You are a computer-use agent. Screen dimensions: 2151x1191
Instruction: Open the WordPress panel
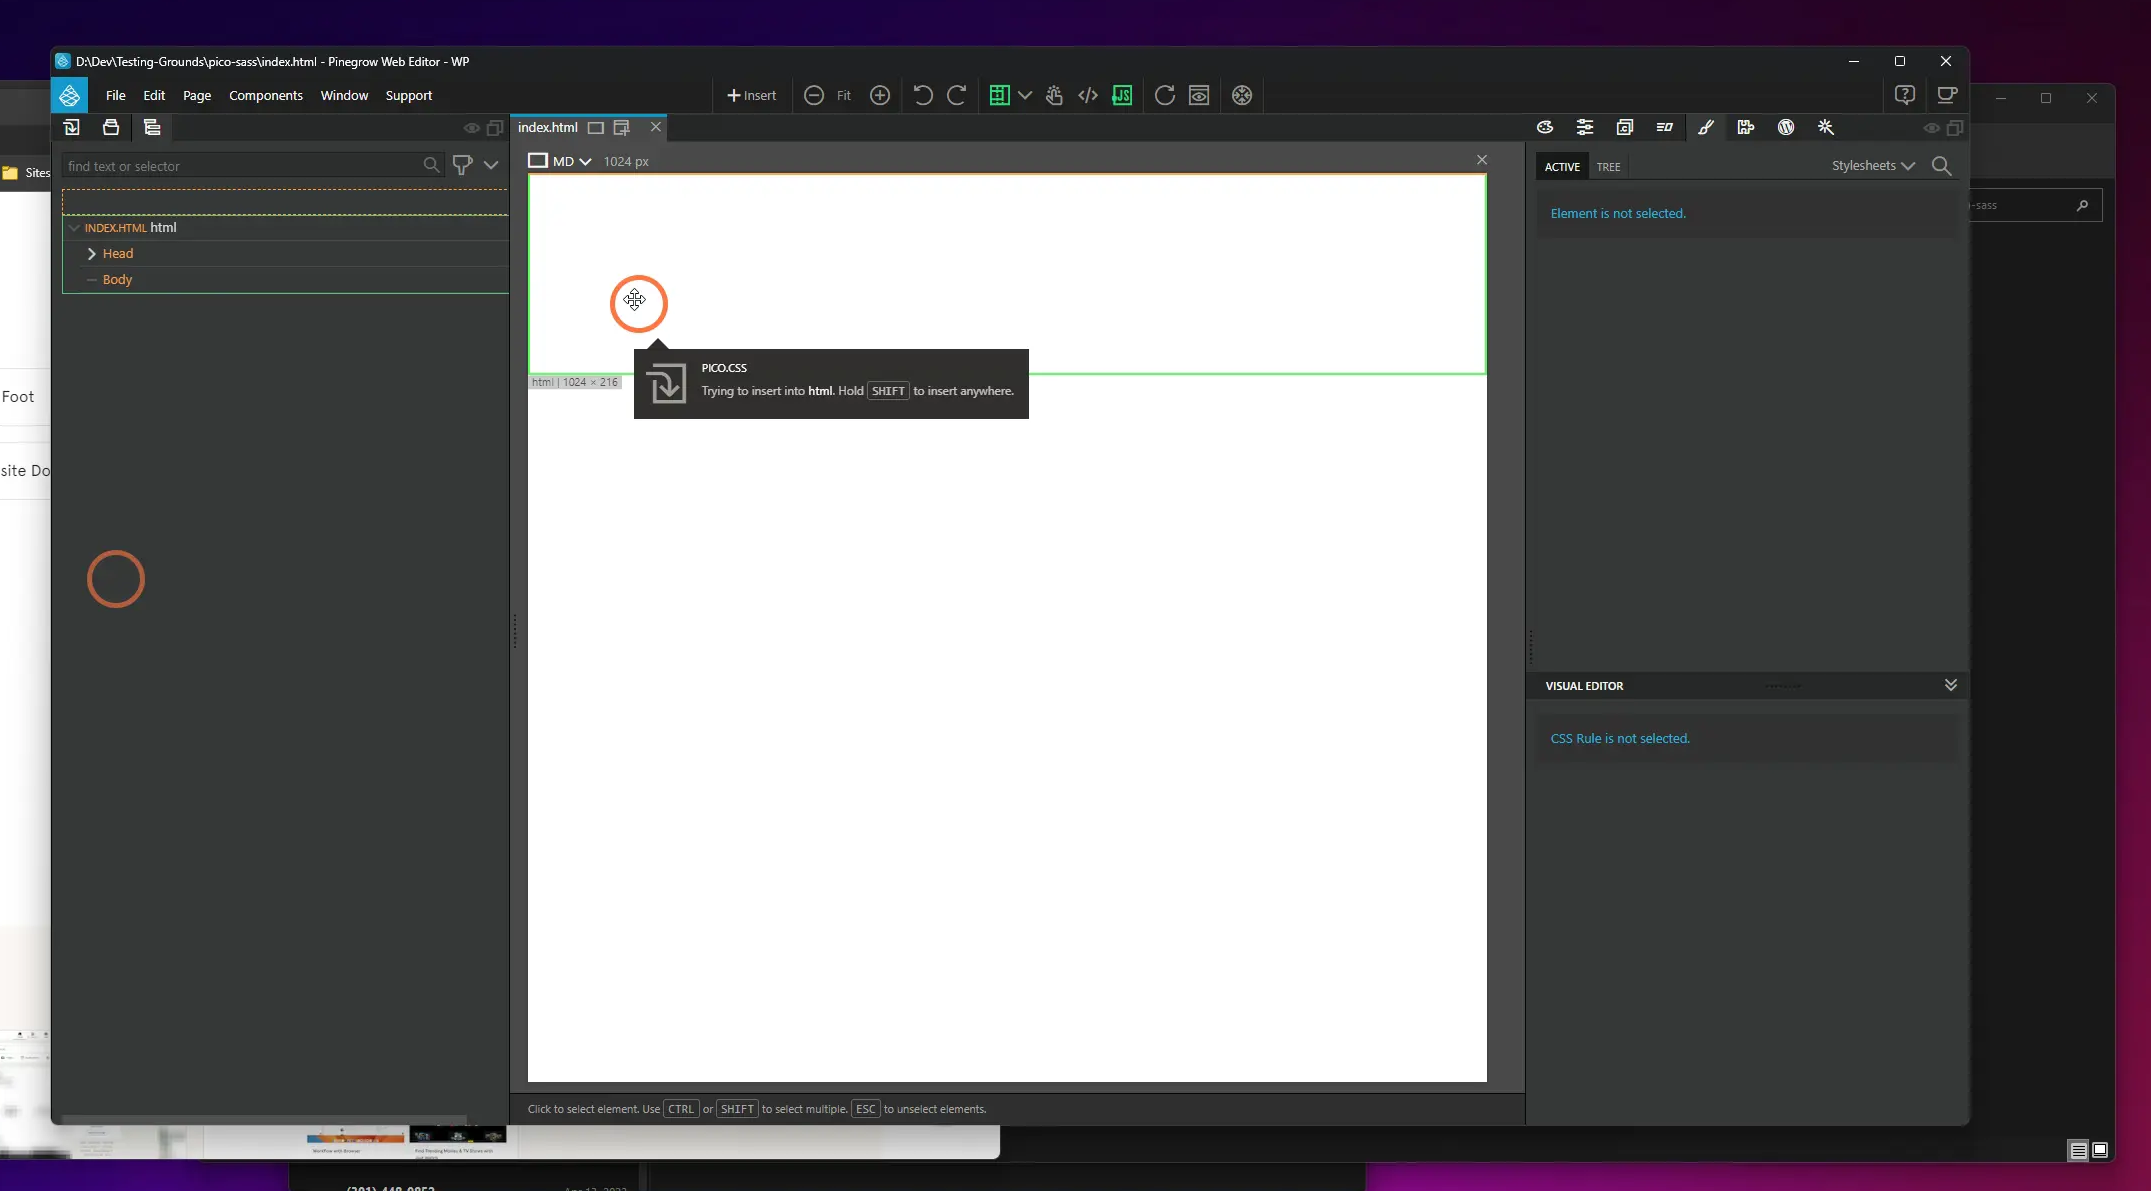[x=1786, y=127]
